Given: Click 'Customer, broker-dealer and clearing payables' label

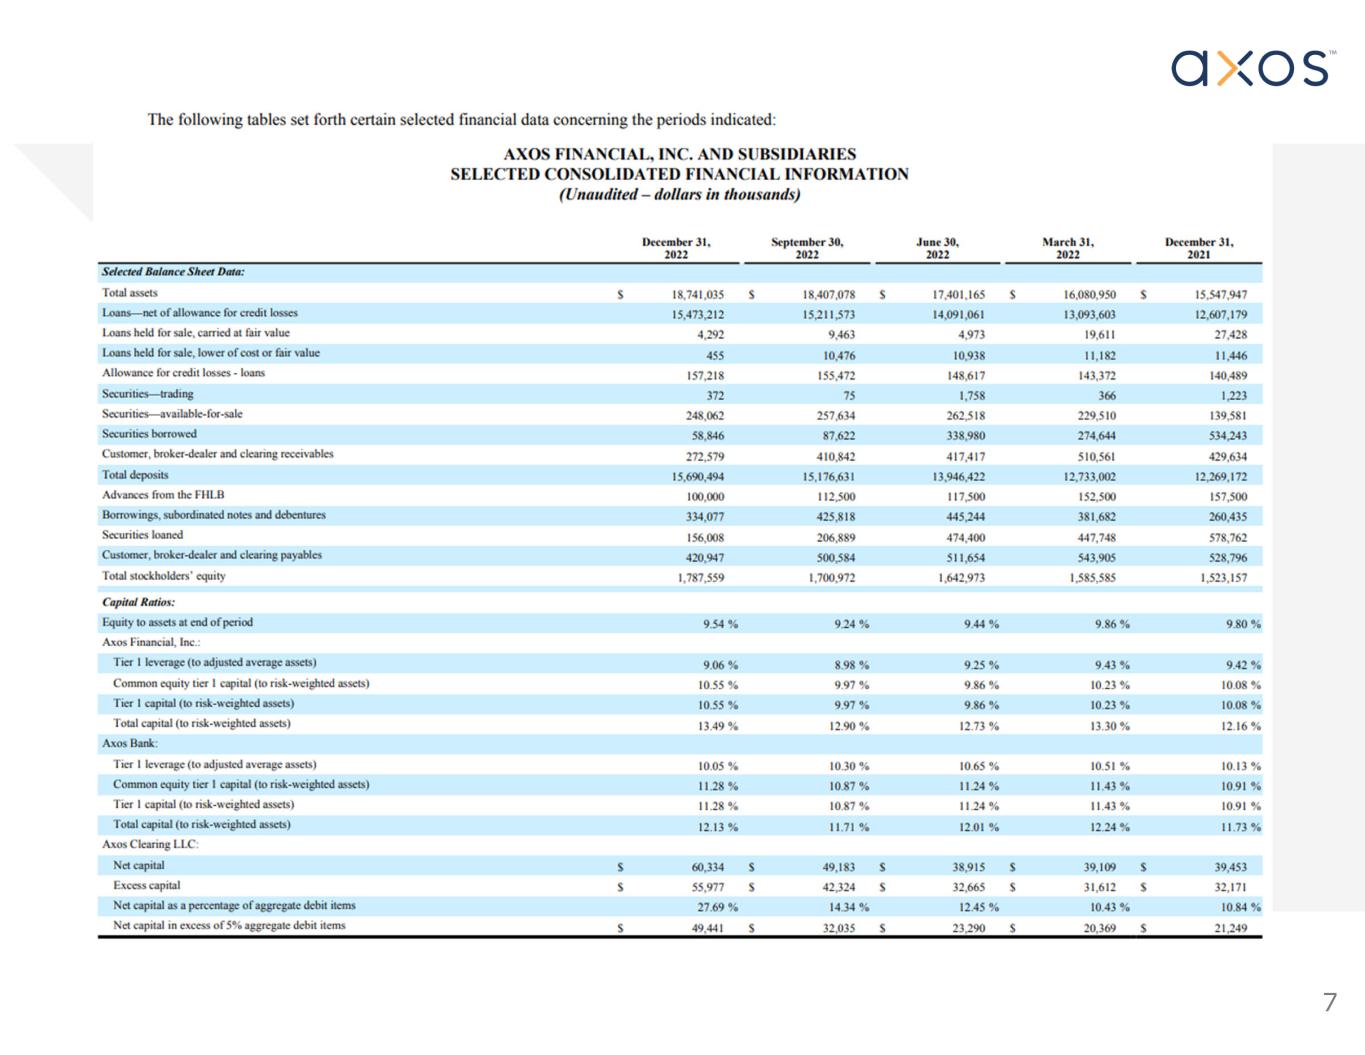Looking at the screenshot, I should tap(212, 555).
